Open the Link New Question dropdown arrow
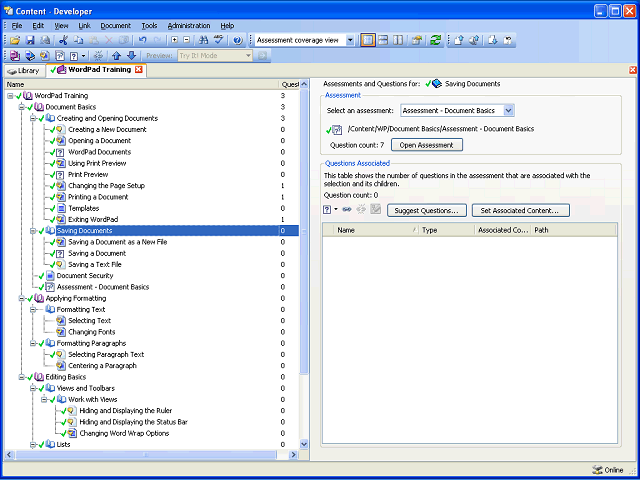This screenshot has width=640, height=480. (x=84, y=56)
